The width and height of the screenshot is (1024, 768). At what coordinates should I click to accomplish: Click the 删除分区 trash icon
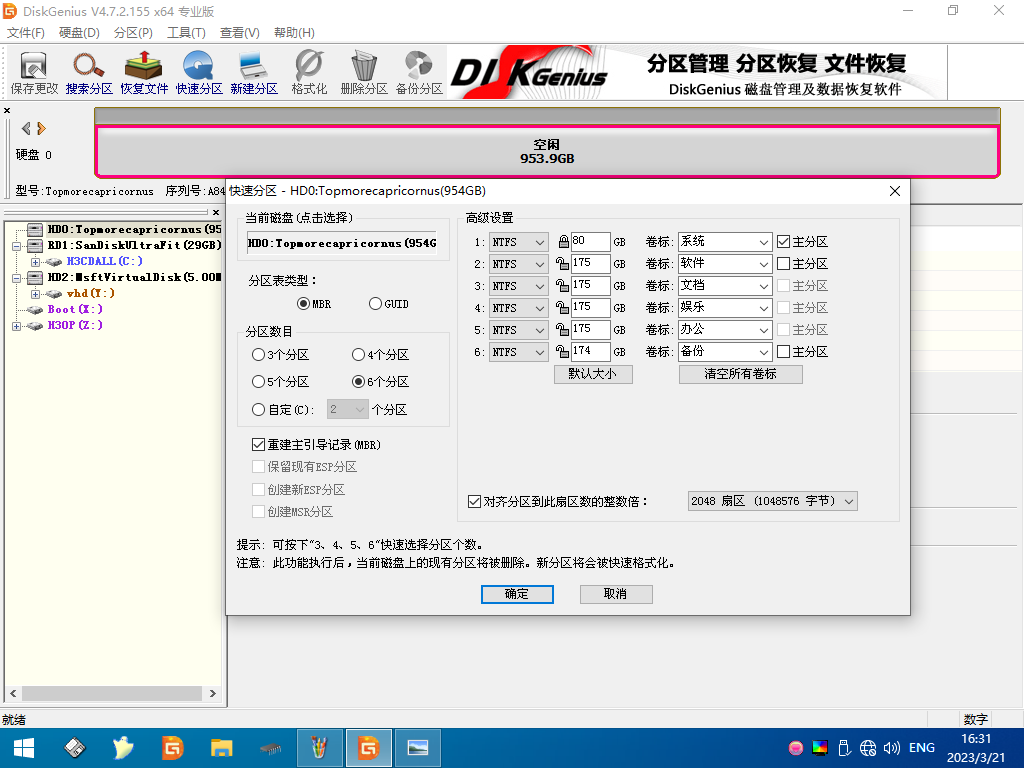pos(364,73)
